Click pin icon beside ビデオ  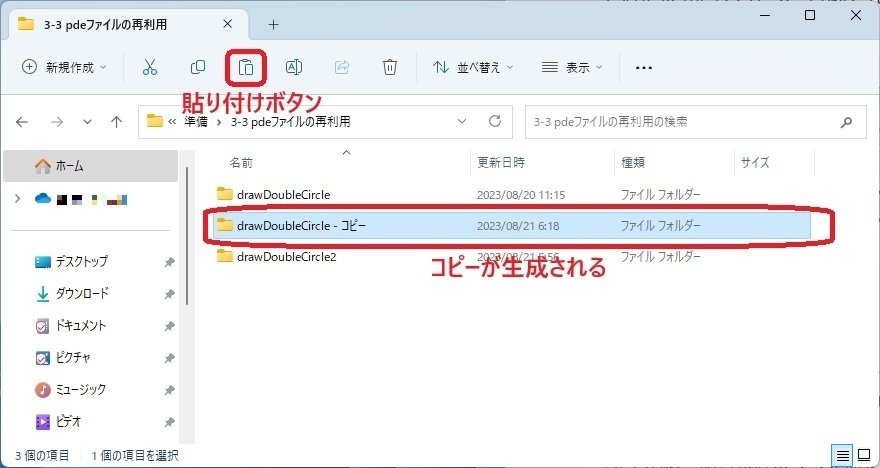[x=169, y=421]
